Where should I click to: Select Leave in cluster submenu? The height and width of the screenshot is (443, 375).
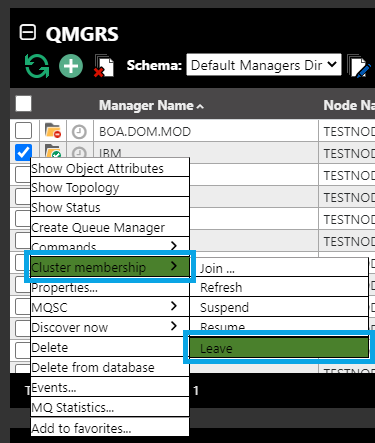pyautogui.click(x=279, y=348)
